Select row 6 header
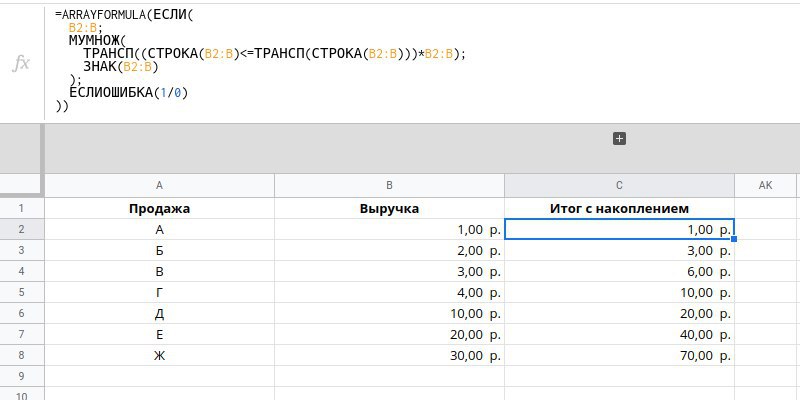This screenshot has width=800, height=400. click(21, 313)
